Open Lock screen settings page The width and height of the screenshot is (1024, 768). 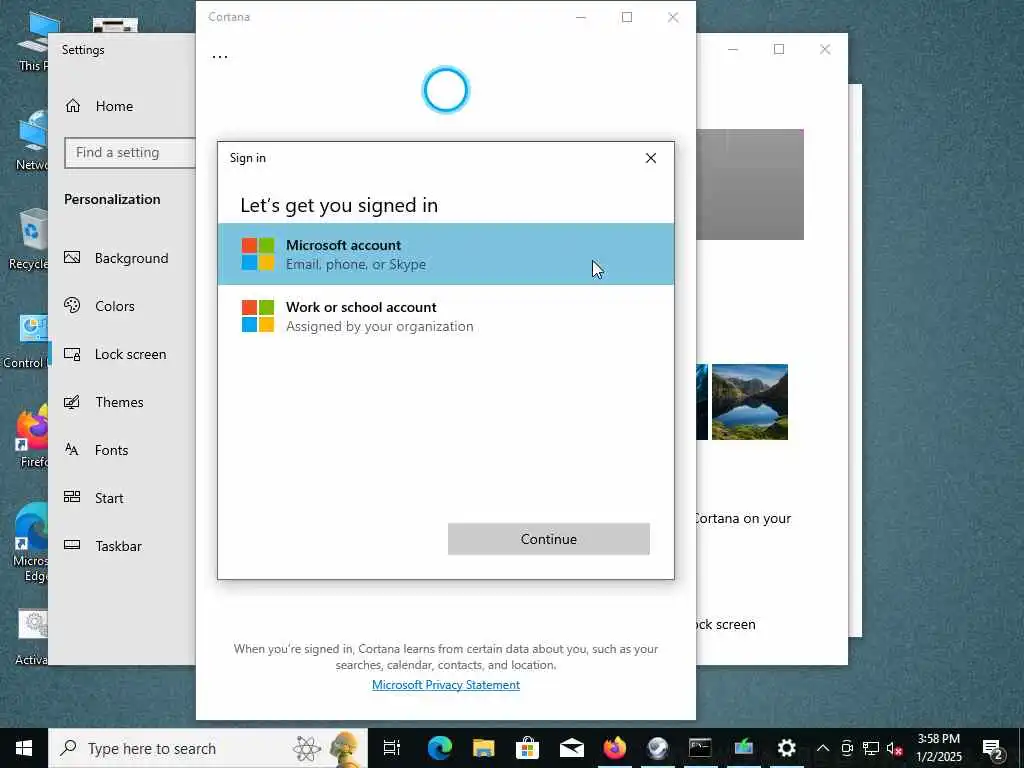click(121, 354)
